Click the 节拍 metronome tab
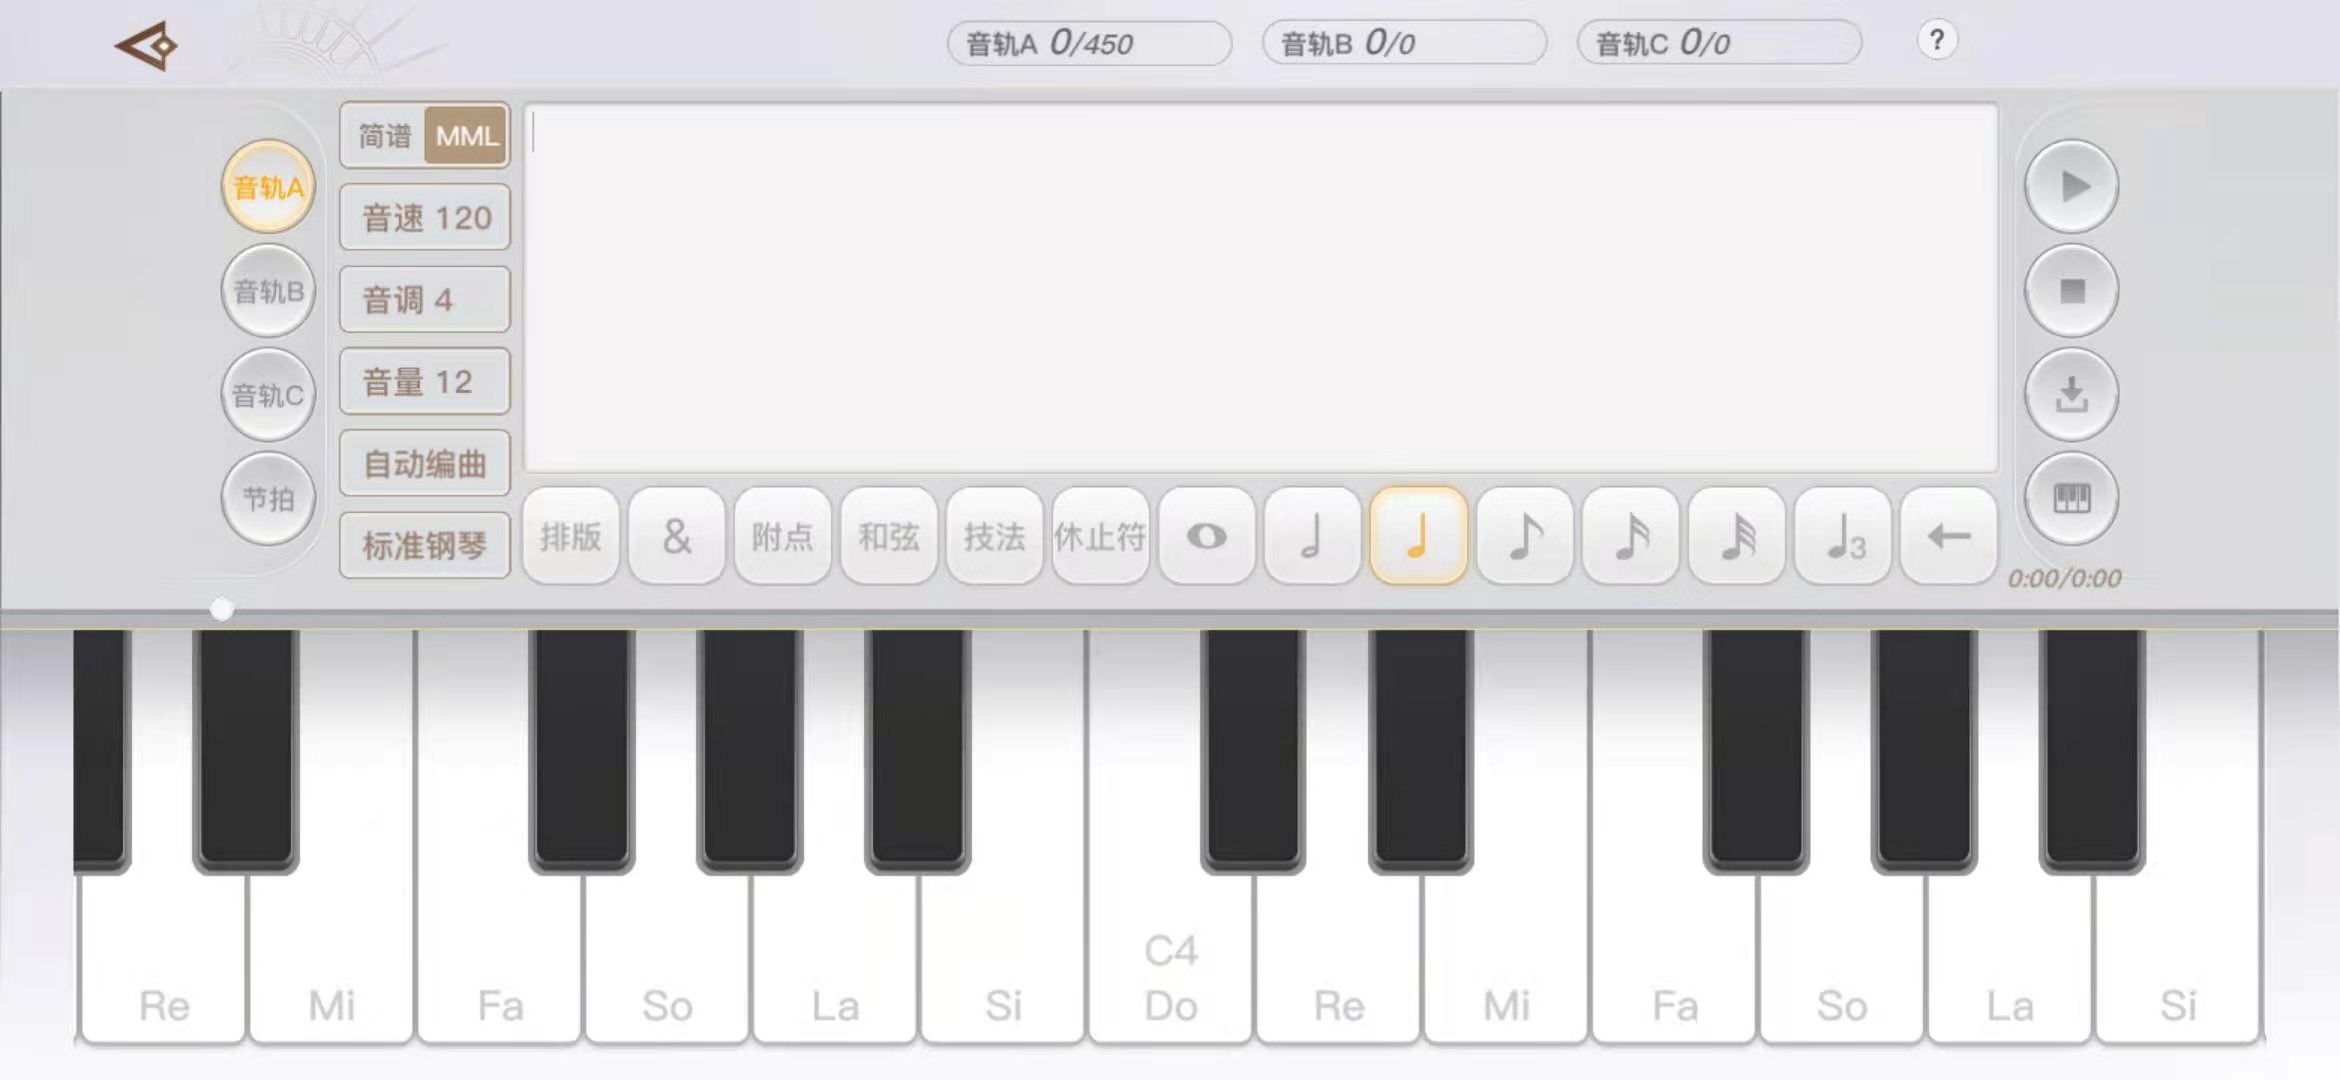The width and height of the screenshot is (2340, 1080). tap(266, 498)
